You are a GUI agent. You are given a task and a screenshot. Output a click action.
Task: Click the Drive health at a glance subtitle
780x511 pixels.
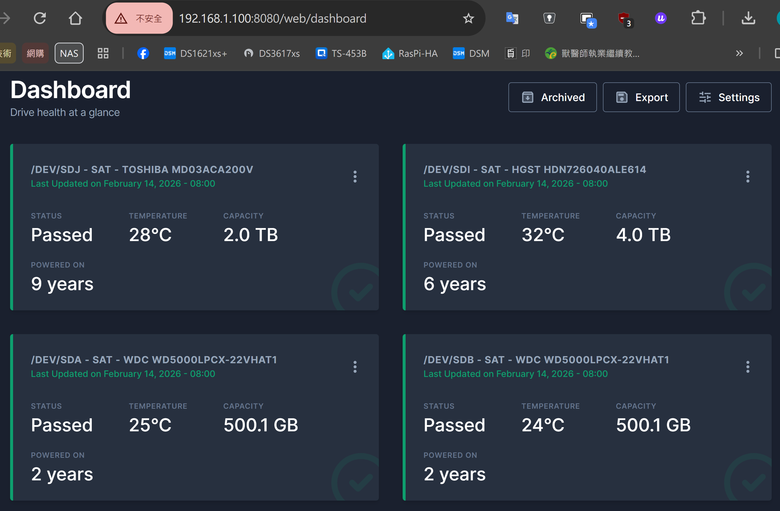click(x=65, y=112)
